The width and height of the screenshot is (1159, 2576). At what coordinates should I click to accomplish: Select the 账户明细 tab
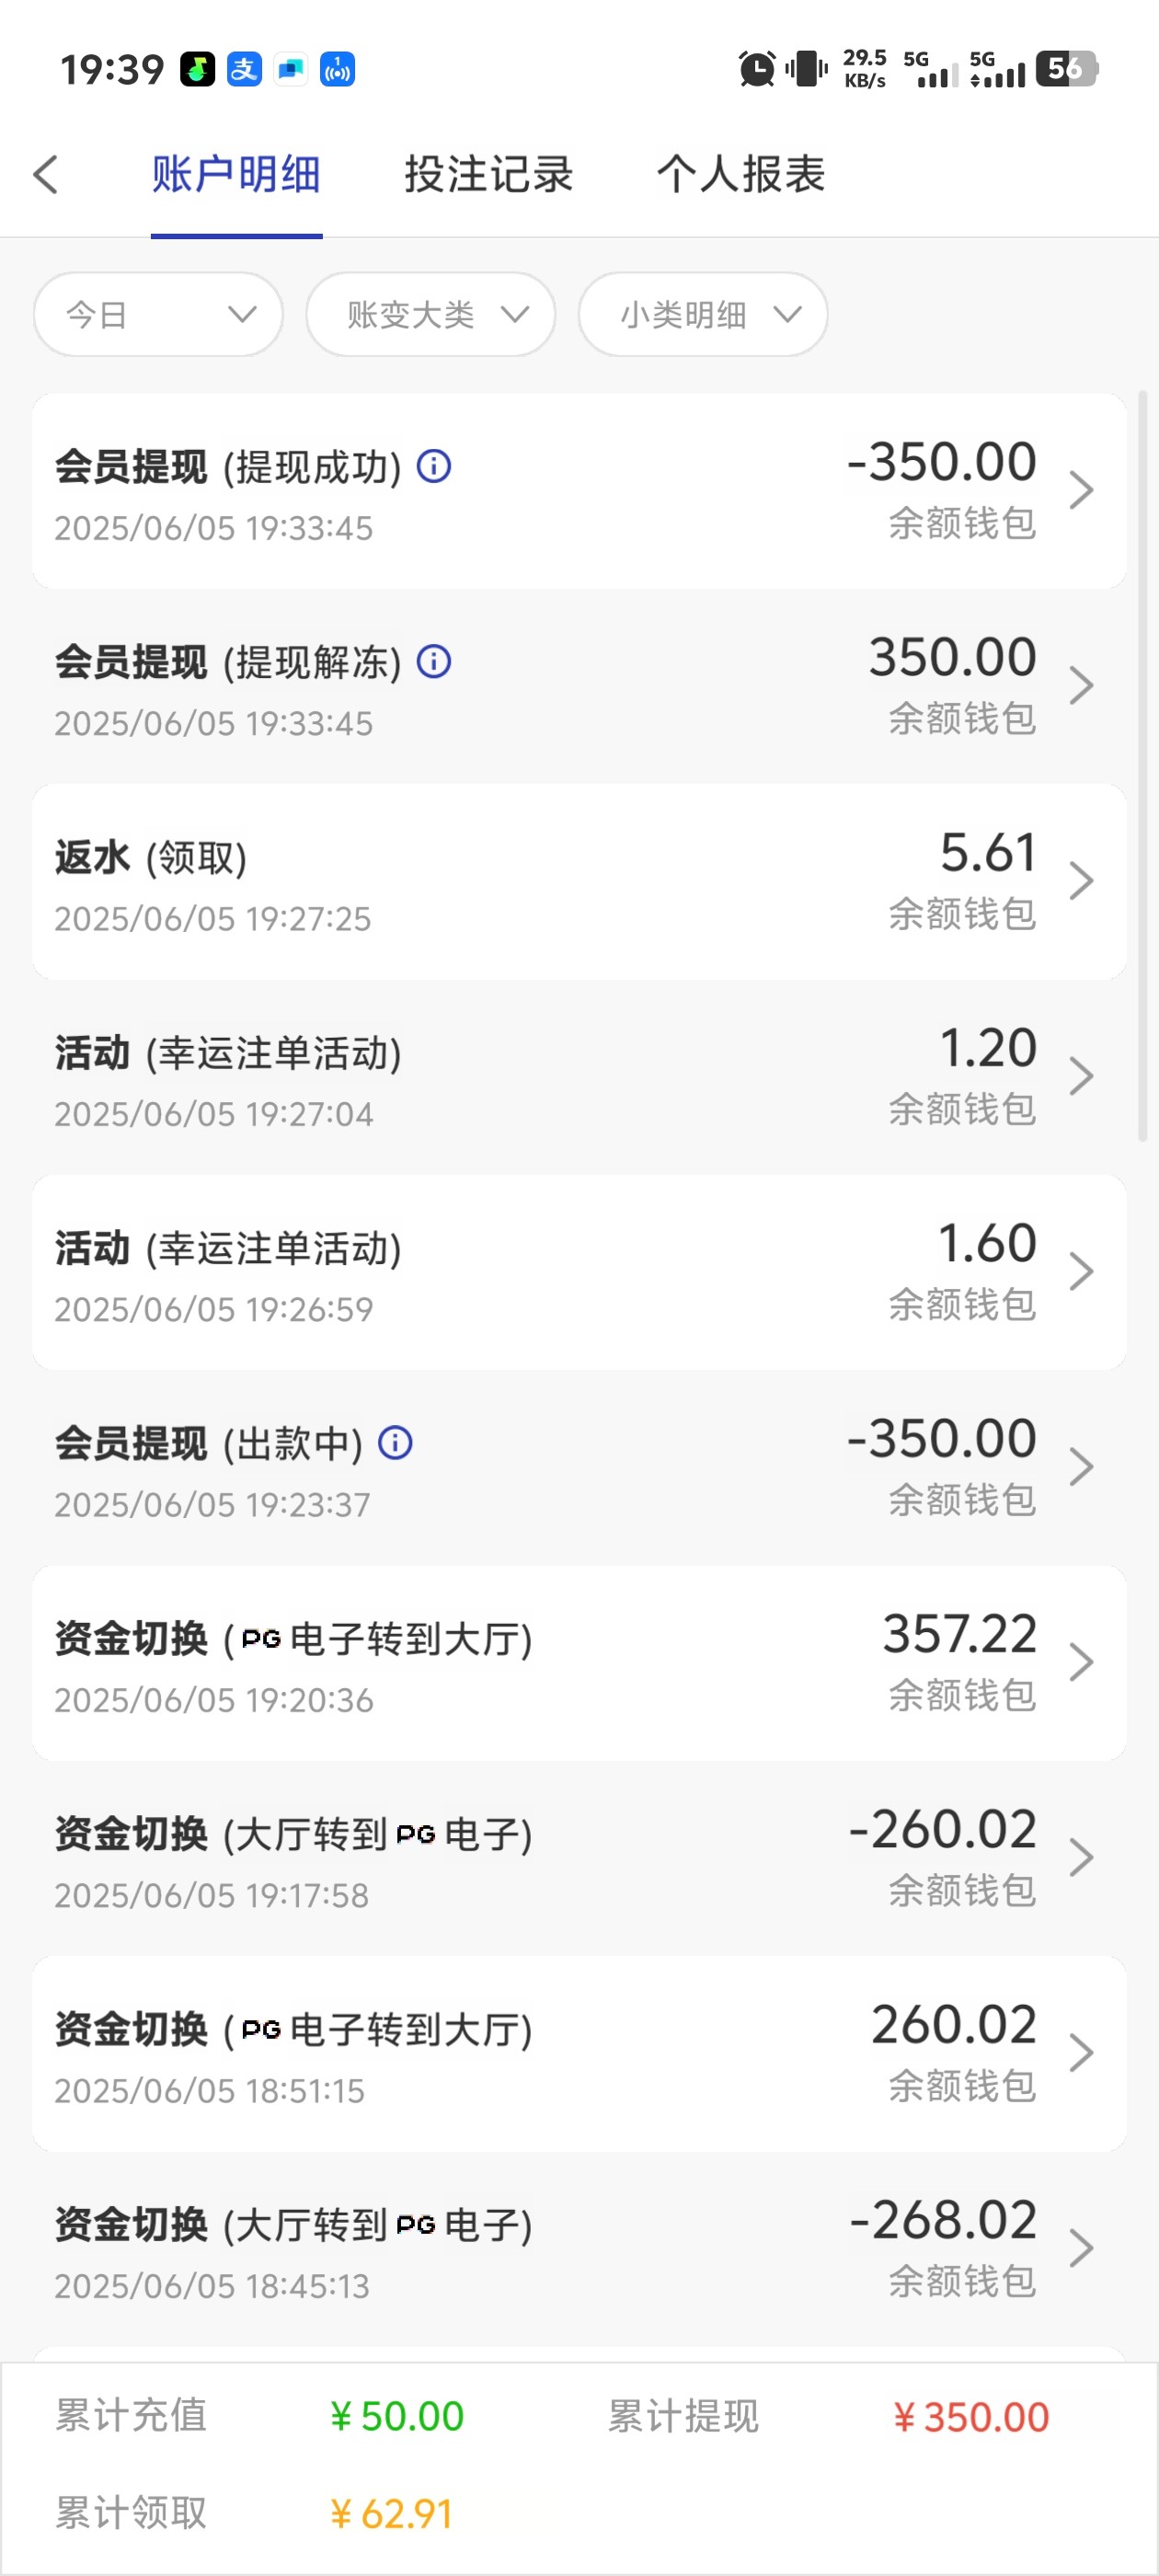(x=236, y=174)
